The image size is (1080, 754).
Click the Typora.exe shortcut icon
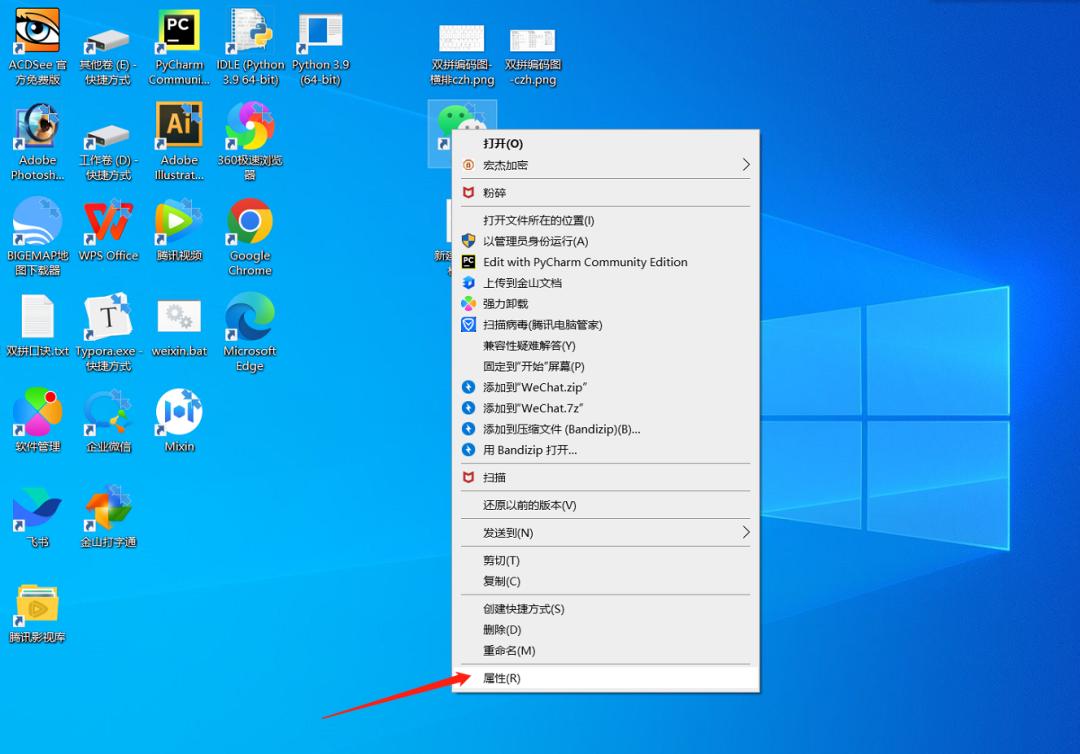point(108,316)
